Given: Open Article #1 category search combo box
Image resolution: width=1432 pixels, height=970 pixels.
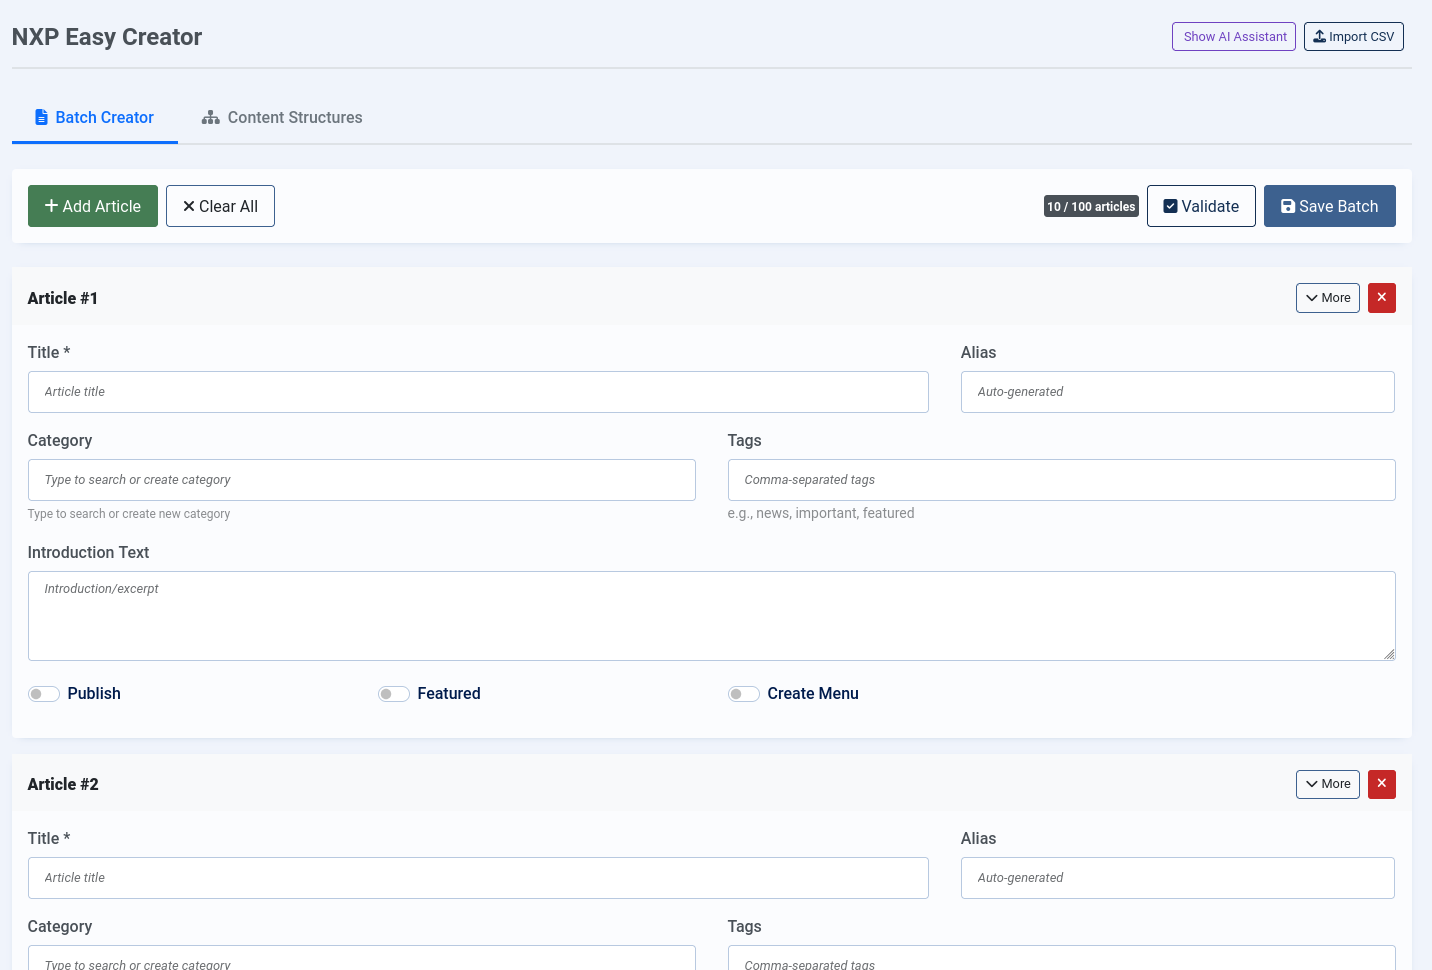Looking at the screenshot, I should tap(361, 480).
